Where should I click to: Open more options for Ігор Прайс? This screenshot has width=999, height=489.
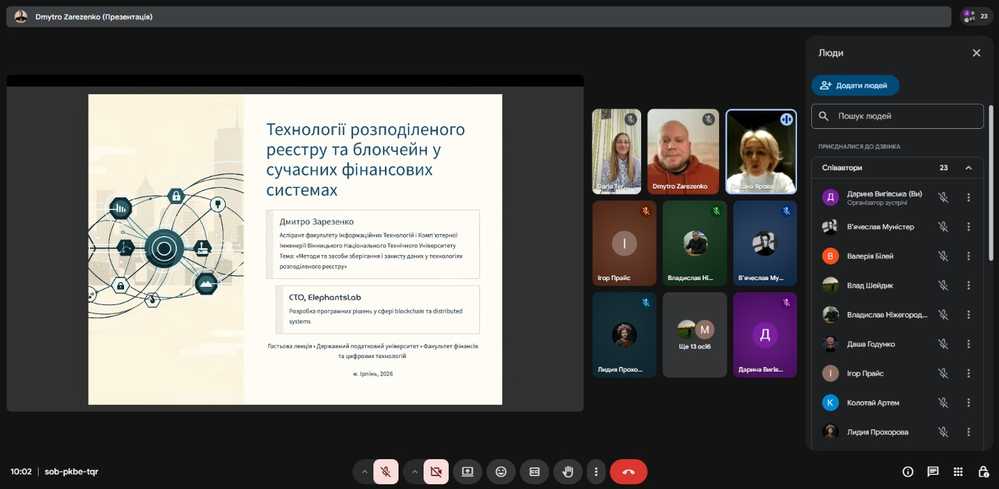968,373
